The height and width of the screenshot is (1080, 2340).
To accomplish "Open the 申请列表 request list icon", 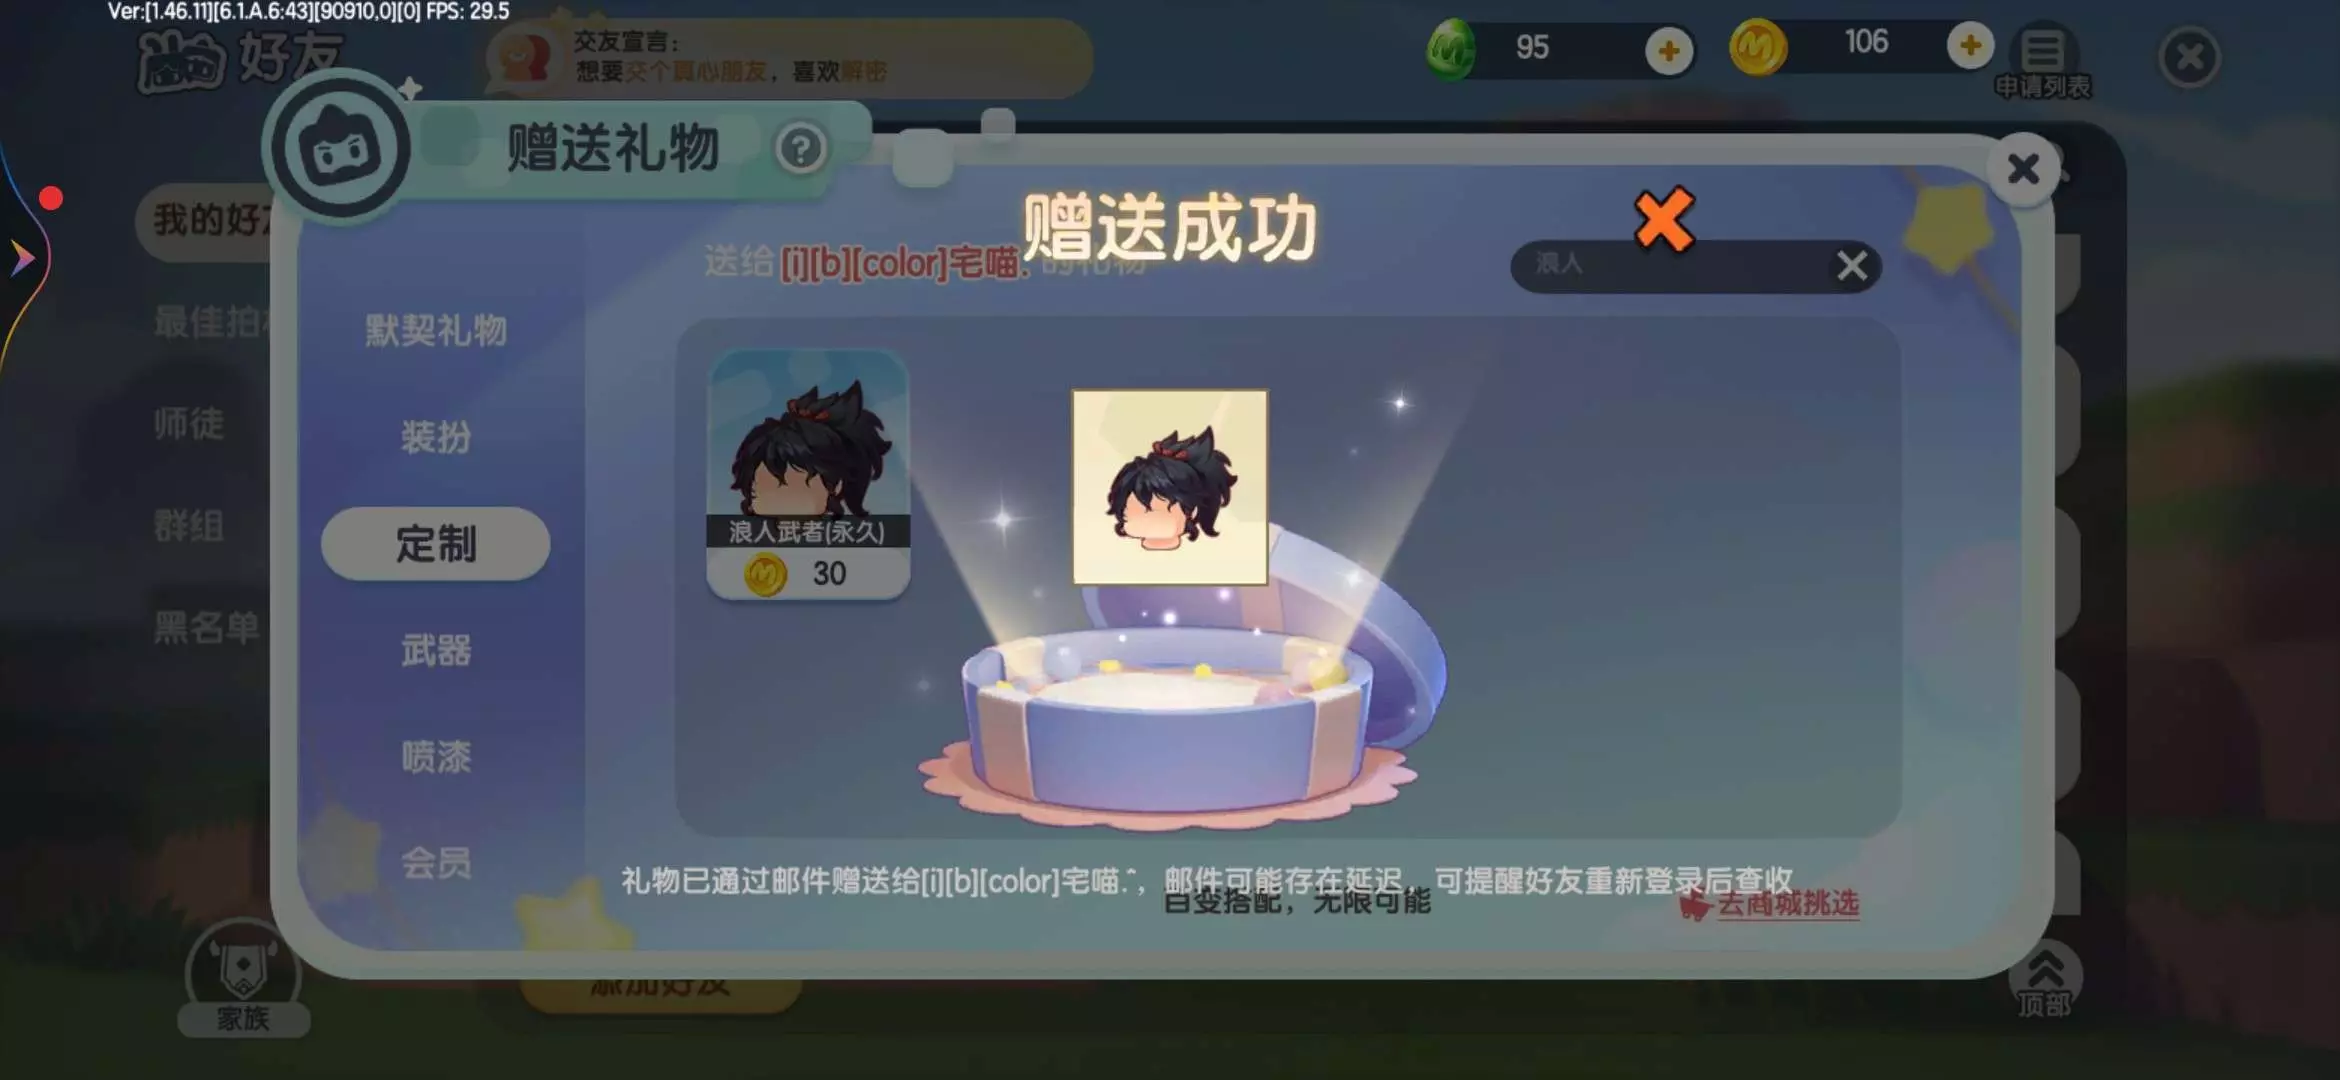I will coord(2042,61).
